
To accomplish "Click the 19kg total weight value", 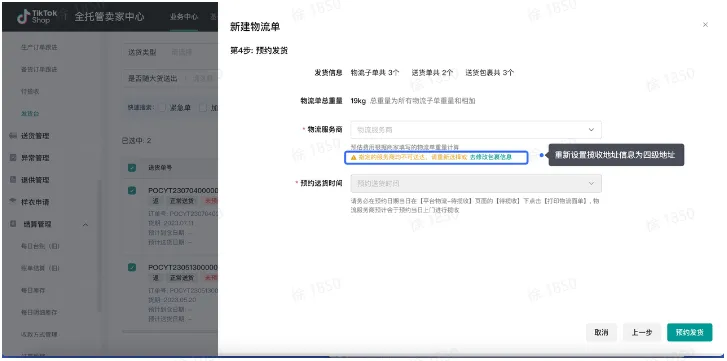I will click(358, 101).
